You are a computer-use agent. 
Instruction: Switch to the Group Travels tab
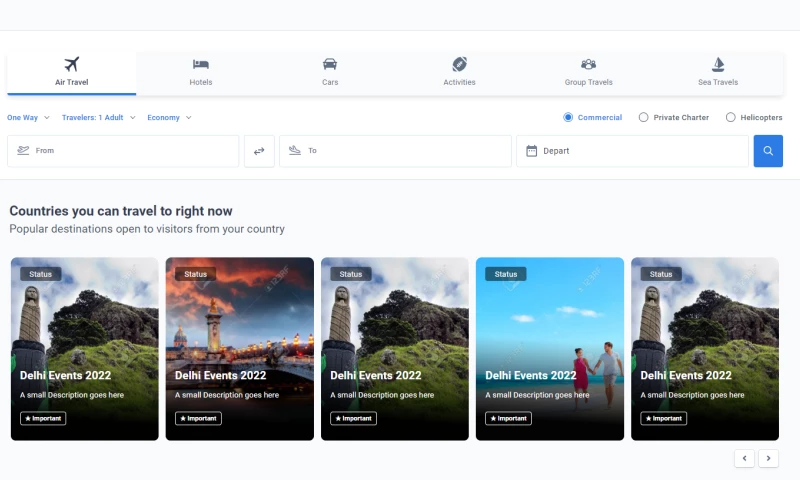coord(588,73)
